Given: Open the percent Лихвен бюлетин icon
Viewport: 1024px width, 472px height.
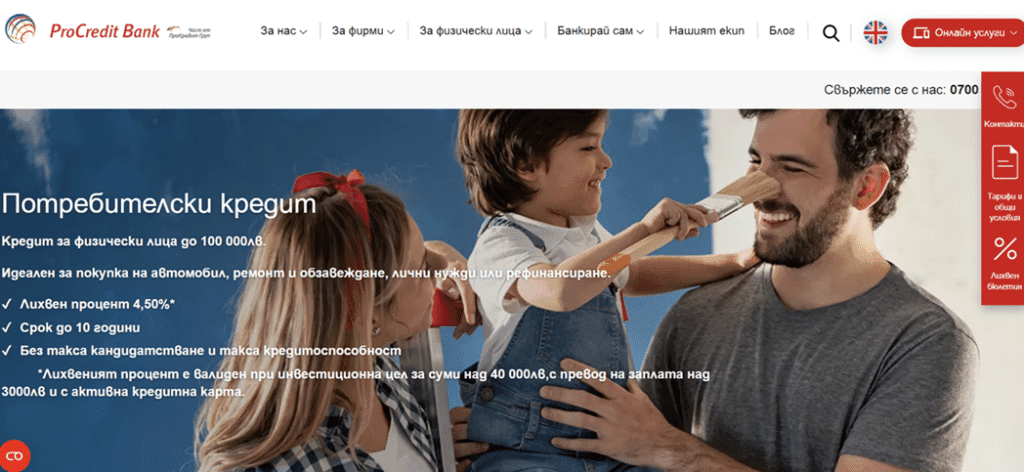Looking at the screenshot, I should click(x=1004, y=263).
